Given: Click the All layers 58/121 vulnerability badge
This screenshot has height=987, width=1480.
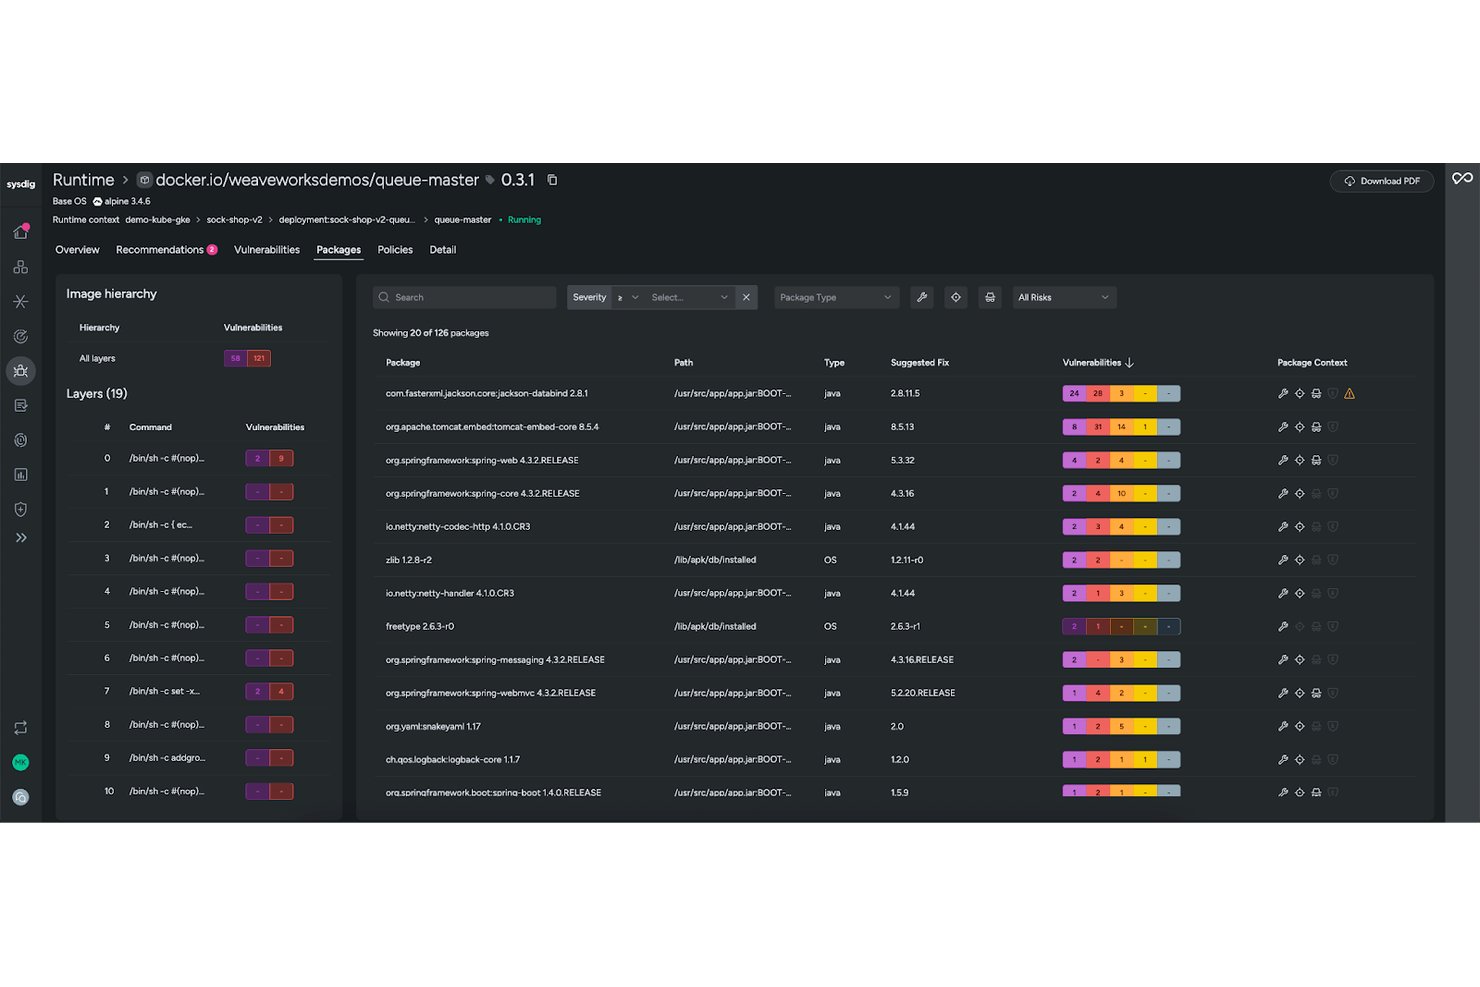Looking at the screenshot, I should click(247, 358).
